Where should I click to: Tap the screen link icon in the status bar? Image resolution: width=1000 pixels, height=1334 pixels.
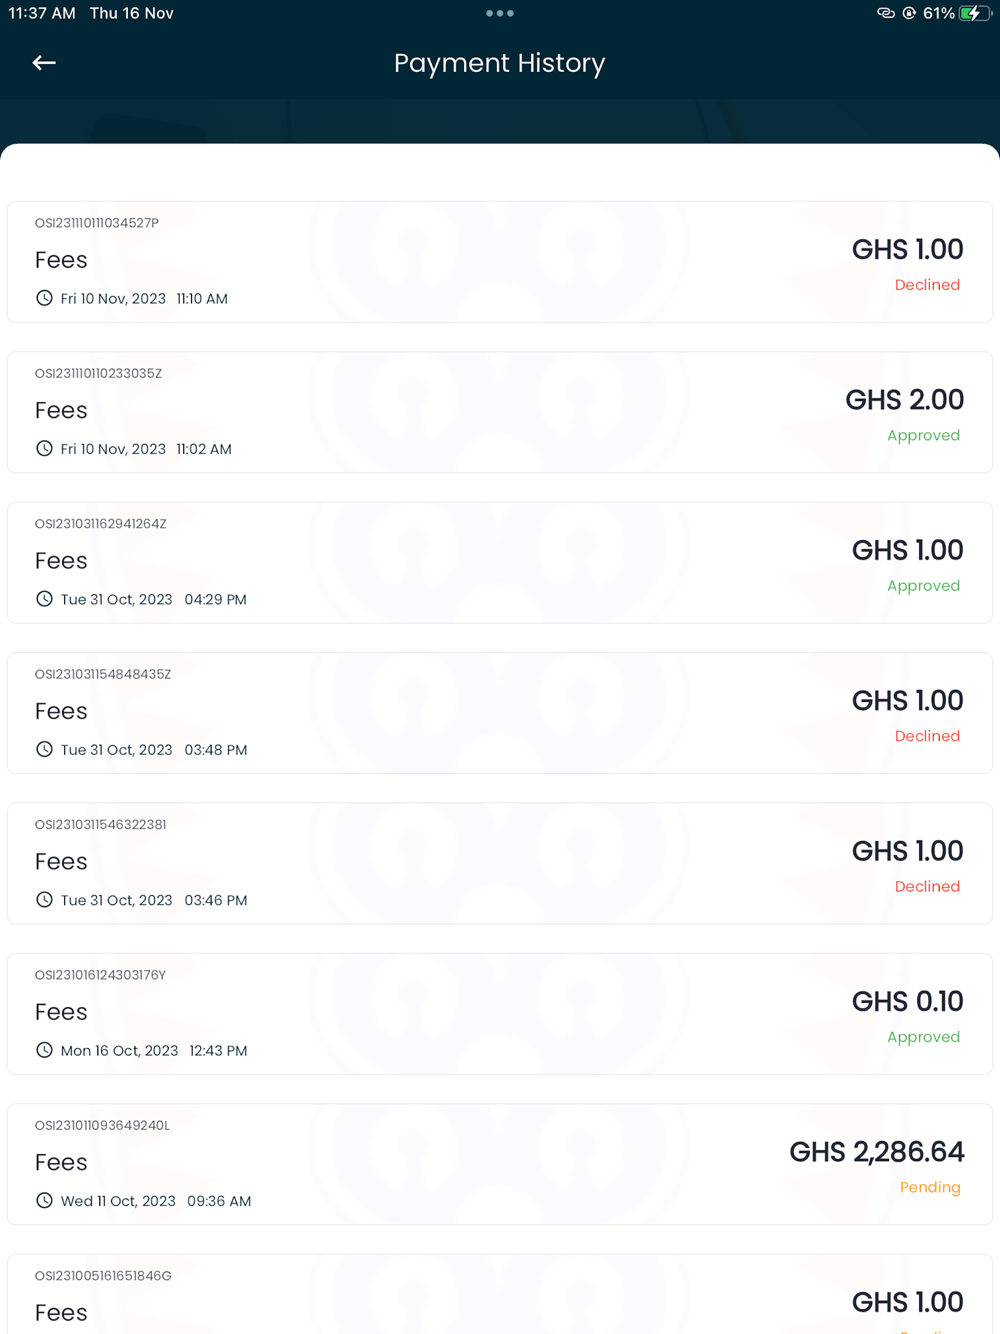pyautogui.click(x=885, y=13)
